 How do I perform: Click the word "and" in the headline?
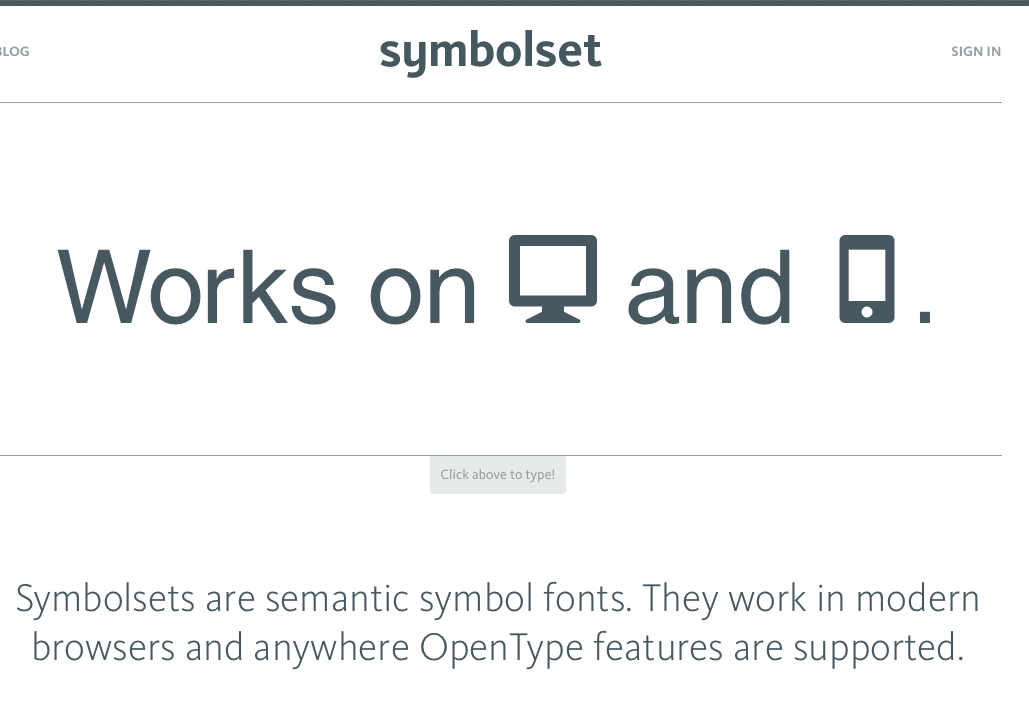(709, 288)
